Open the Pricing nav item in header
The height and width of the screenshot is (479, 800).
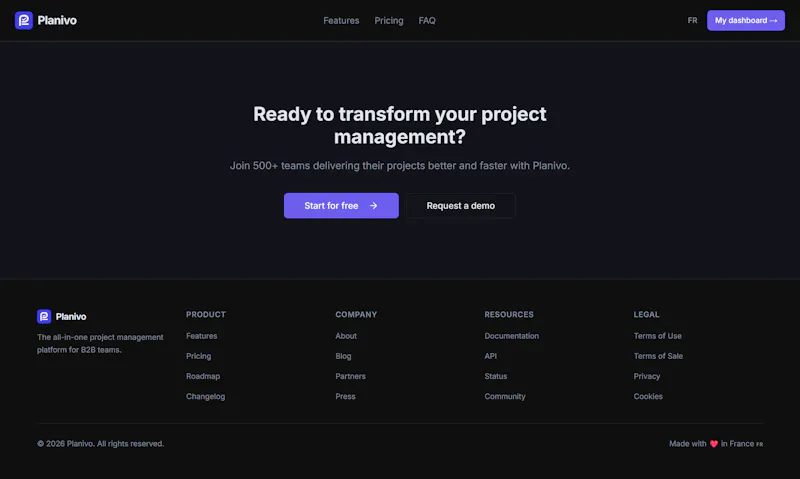pyautogui.click(x=389, y=20)
